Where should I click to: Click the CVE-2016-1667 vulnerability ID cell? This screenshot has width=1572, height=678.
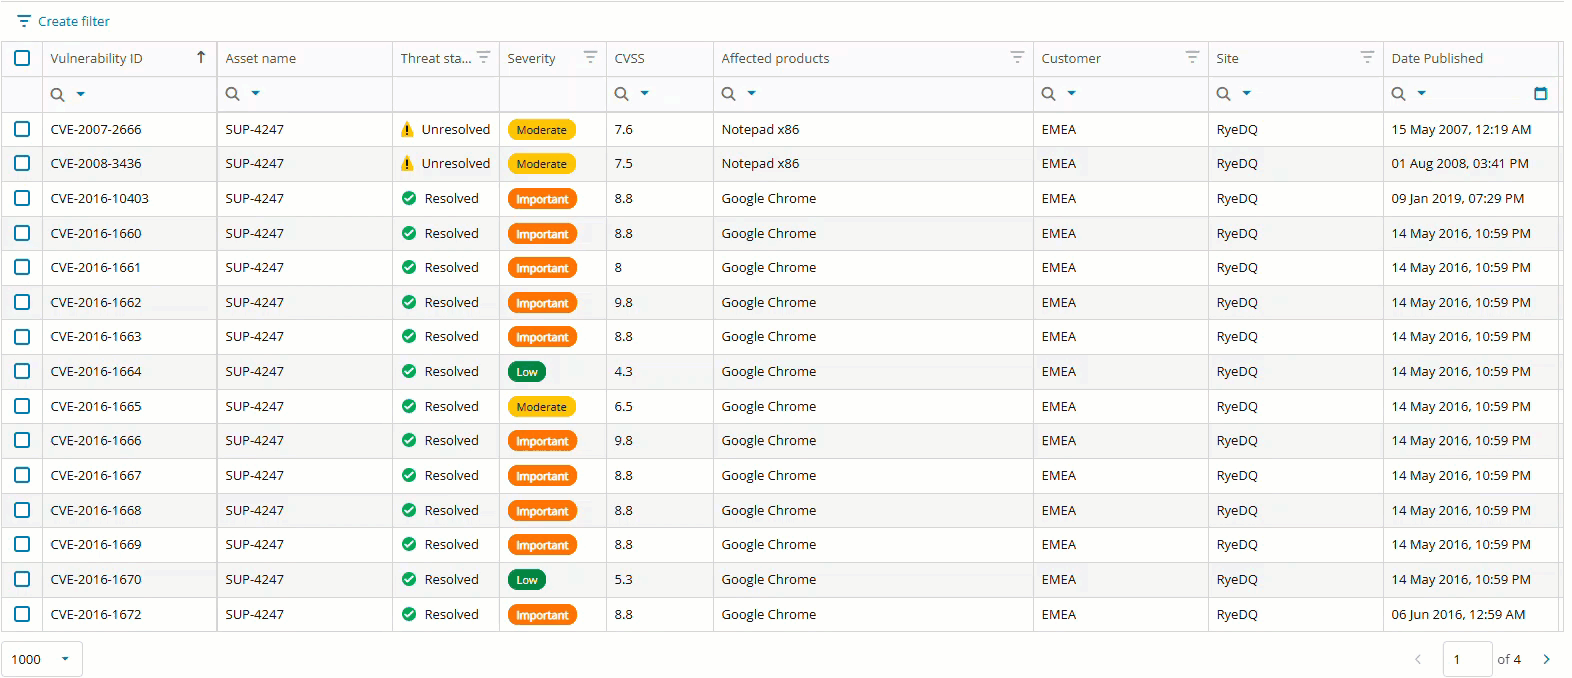coord(129,475)
